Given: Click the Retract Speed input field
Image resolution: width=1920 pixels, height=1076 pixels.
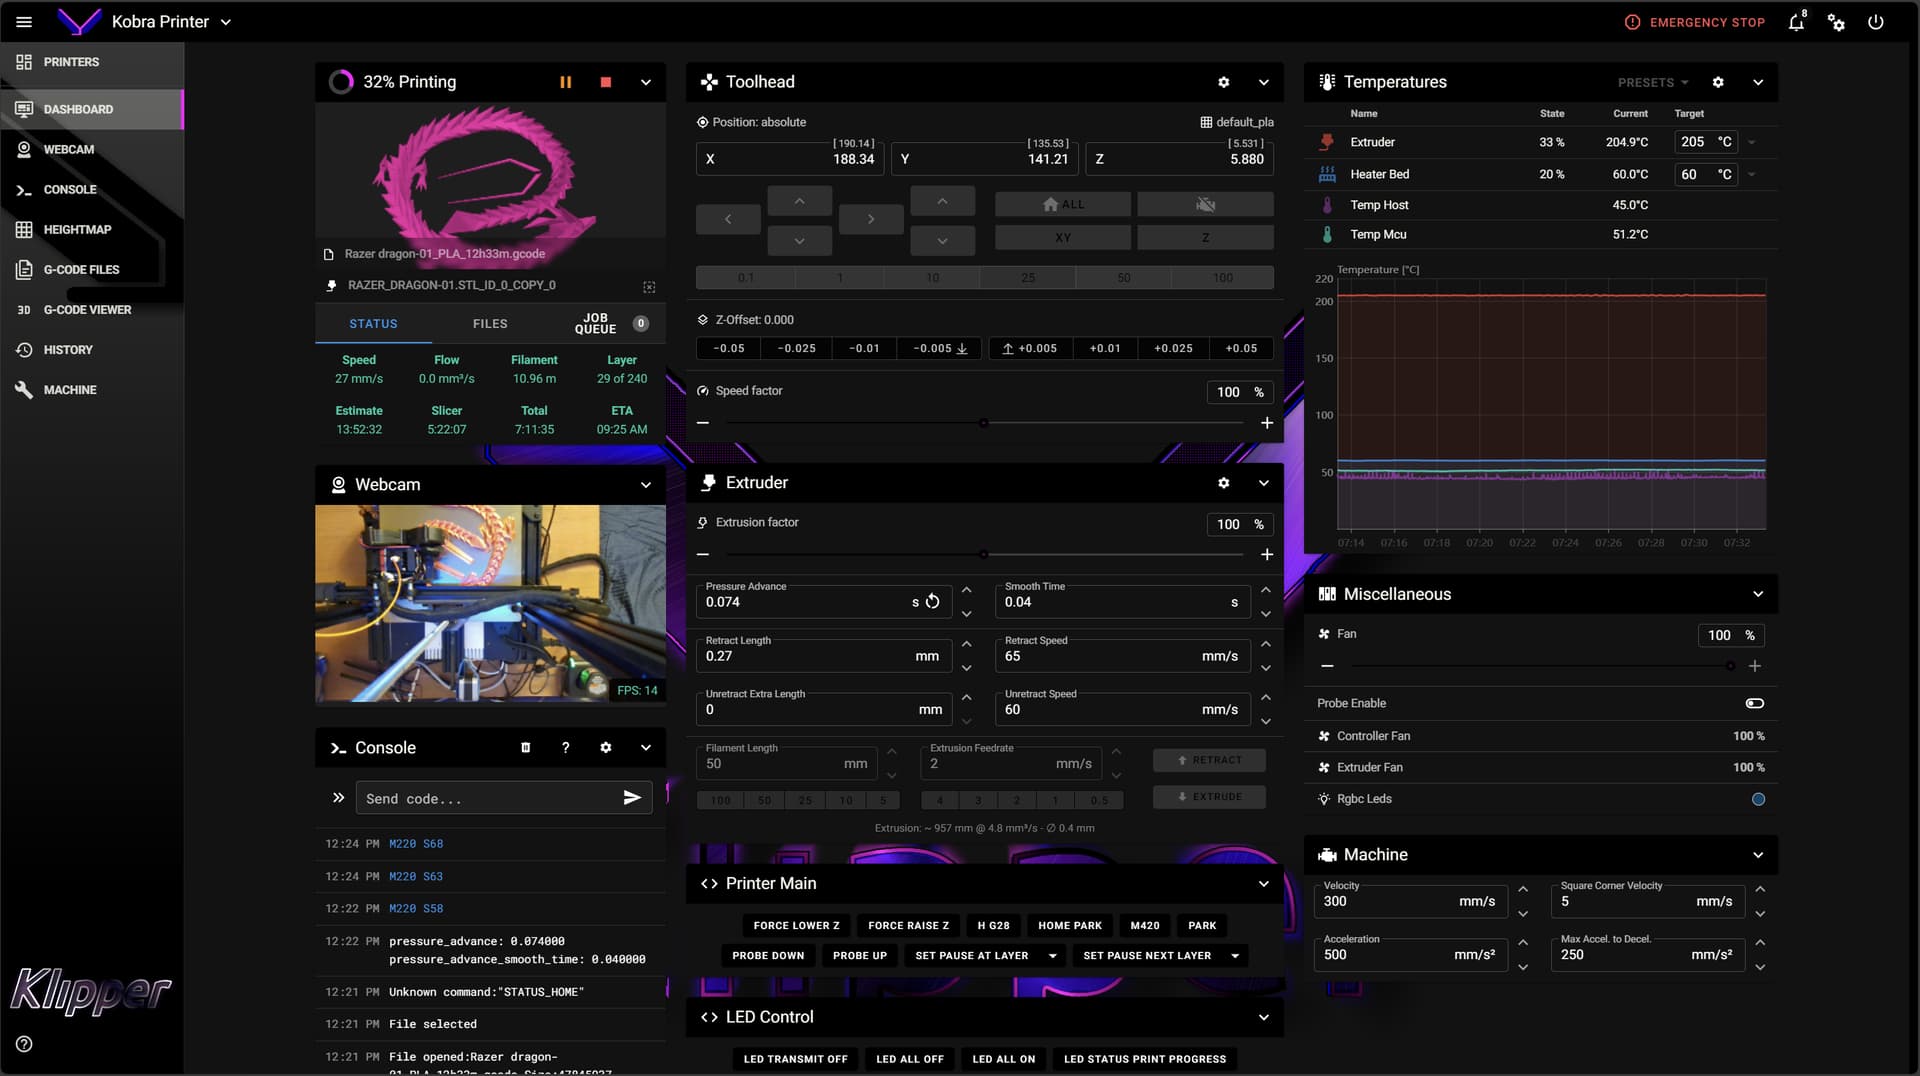Looking at the screenshot, I should (x=1122, y=656).
